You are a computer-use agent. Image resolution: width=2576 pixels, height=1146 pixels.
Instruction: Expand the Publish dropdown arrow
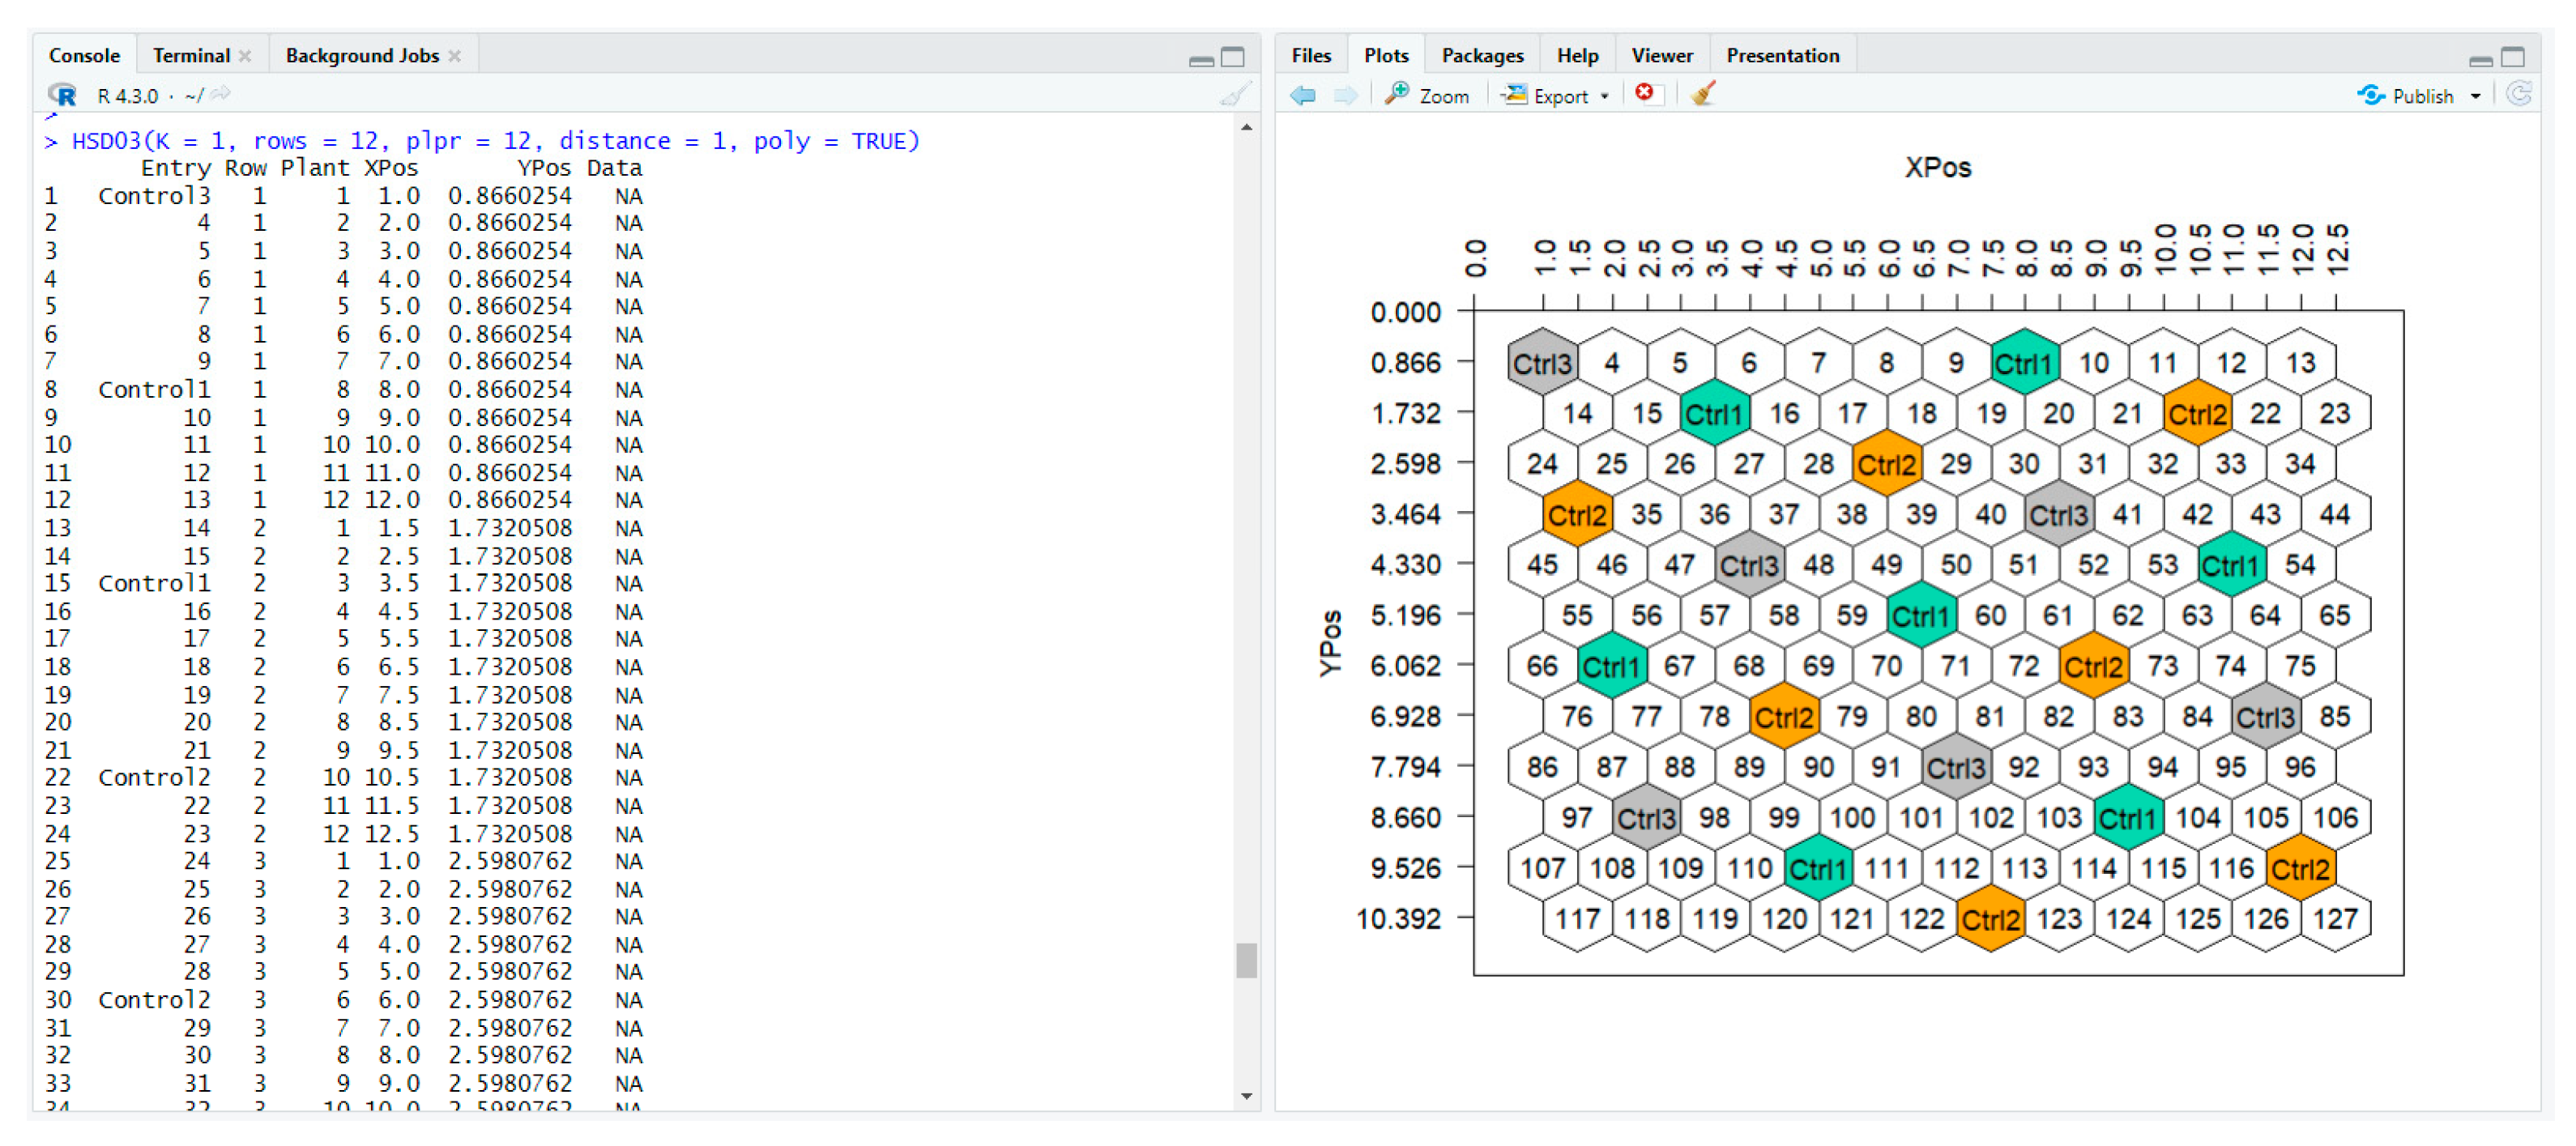(2476, 97)
